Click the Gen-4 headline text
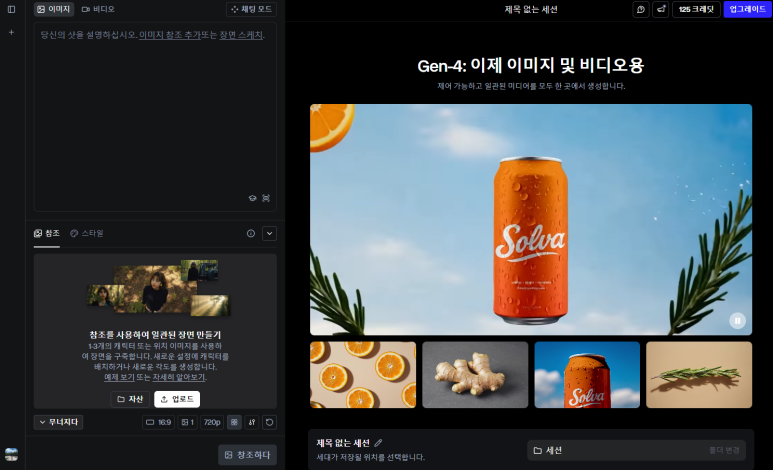 tap(531, 66)
